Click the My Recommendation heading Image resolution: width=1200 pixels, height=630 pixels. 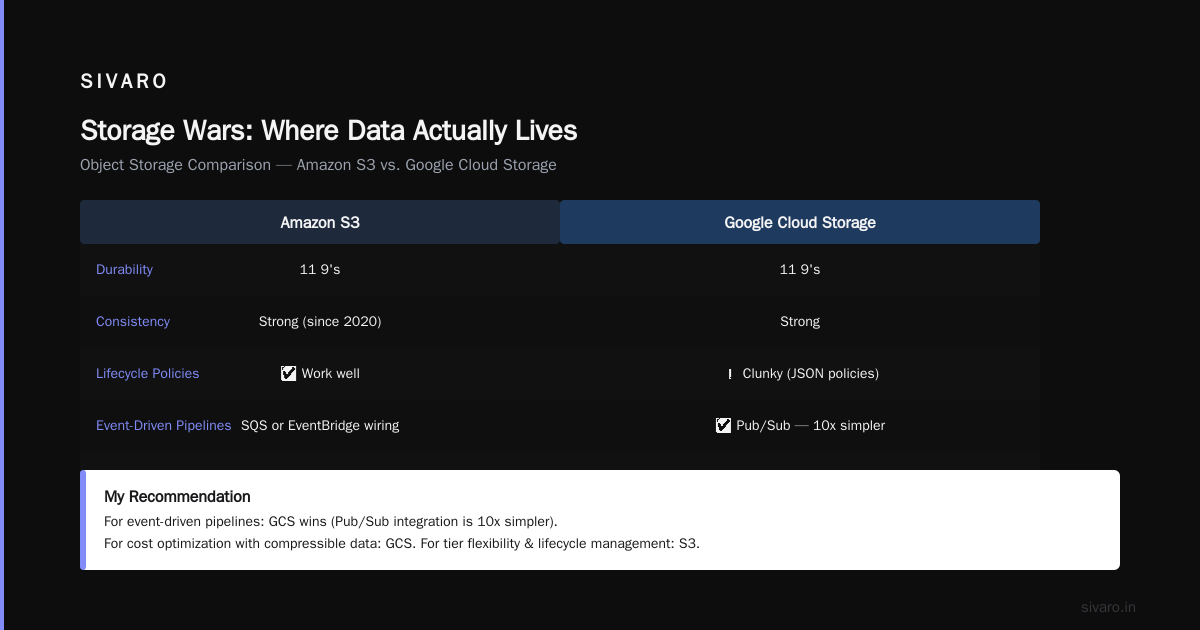click(177, 496)
